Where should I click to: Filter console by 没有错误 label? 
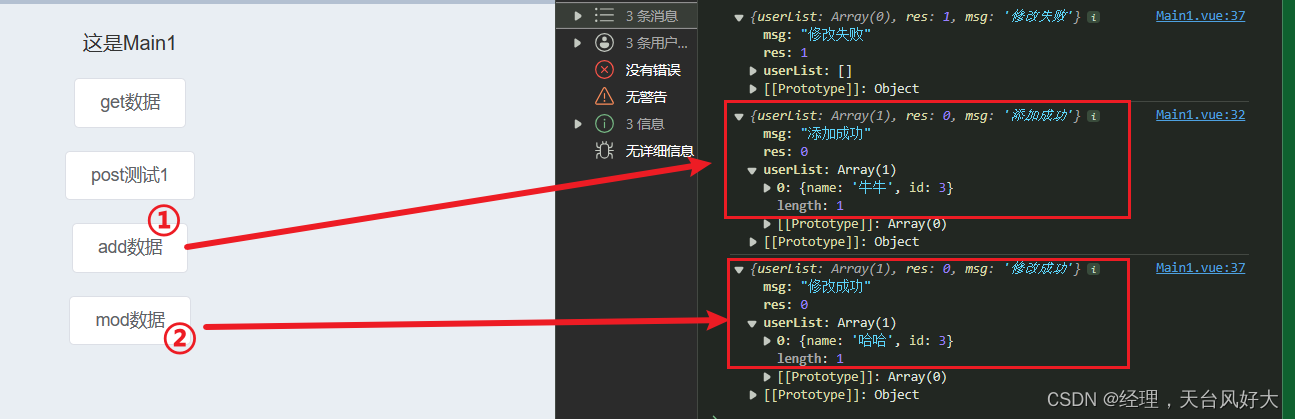point(653,69)
